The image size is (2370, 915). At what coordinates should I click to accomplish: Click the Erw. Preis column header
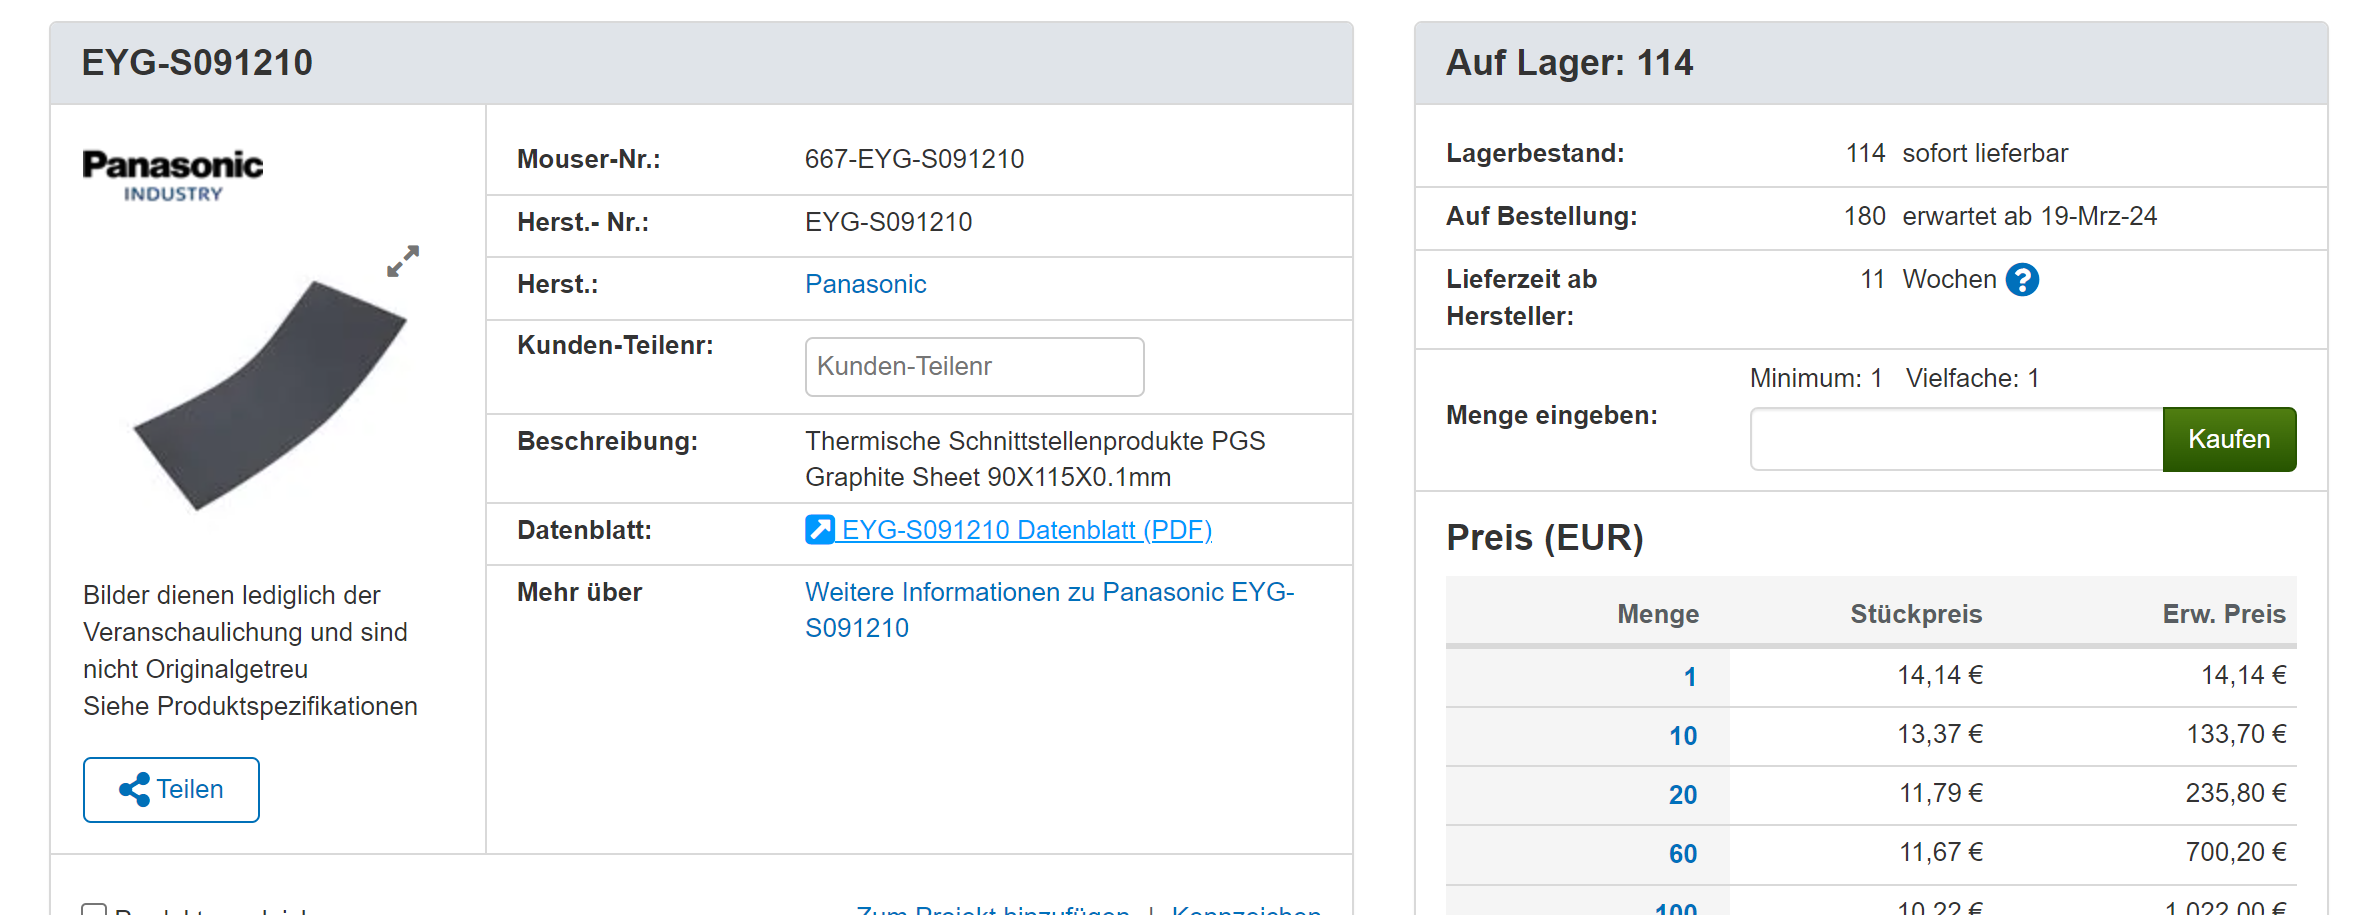[x=2224, y=614]
